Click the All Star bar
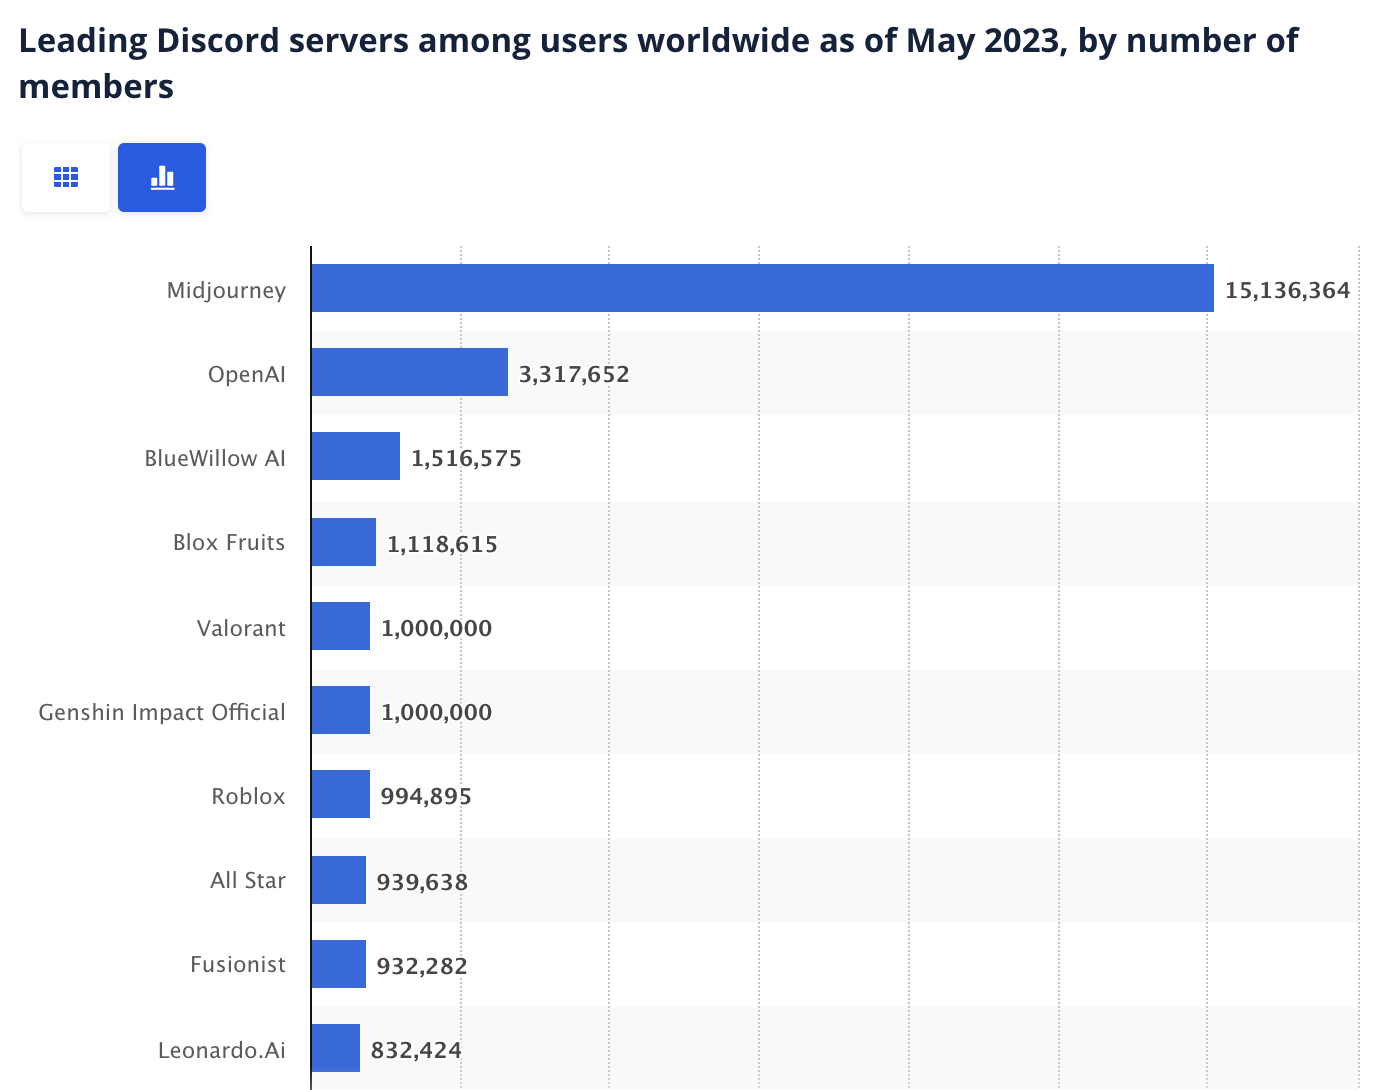Screen dimensions: 1400x1090 pyautogui.click(x=338, y=880)
